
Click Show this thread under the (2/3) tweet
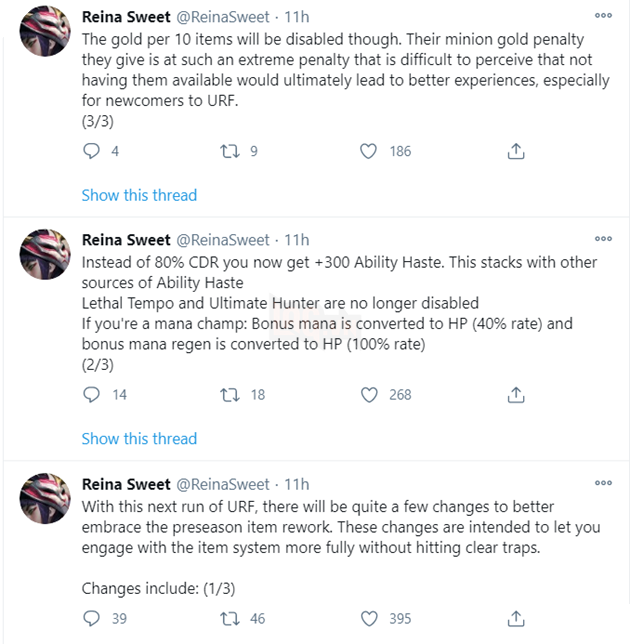click(139, 438)
